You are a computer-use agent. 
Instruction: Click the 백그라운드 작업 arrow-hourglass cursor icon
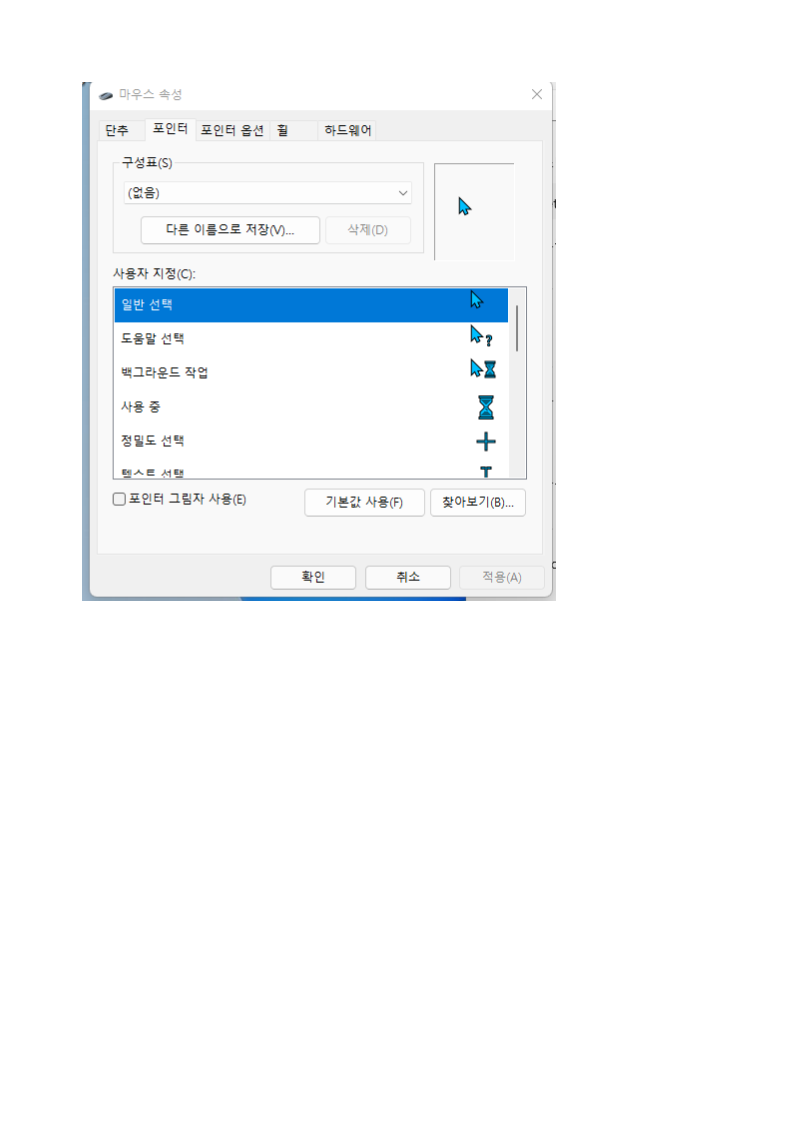(x=483, y=369)
